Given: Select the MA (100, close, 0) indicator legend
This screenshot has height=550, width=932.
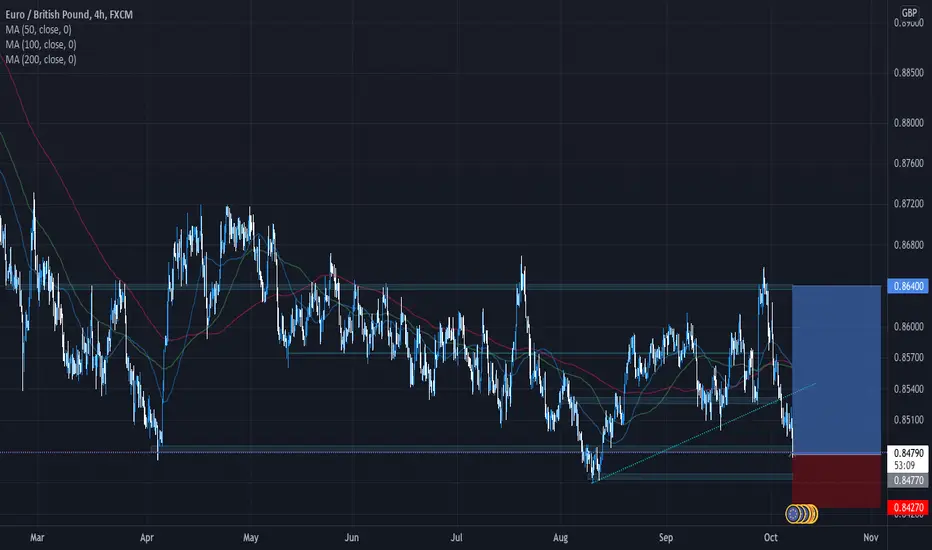Looking at the screenshot, I should [x=41, y=45].
